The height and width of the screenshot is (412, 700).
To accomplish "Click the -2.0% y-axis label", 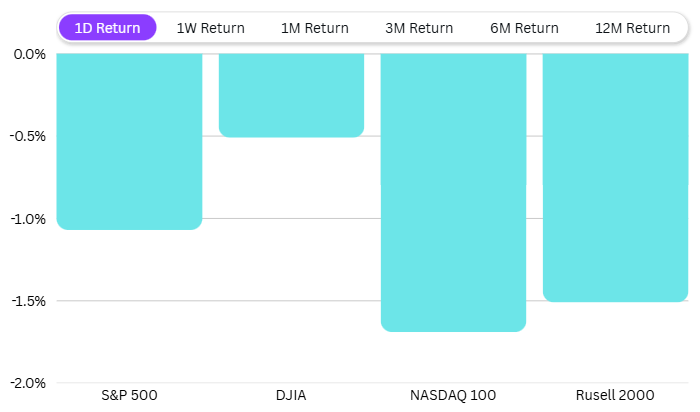I will click(x=28, y=383).
